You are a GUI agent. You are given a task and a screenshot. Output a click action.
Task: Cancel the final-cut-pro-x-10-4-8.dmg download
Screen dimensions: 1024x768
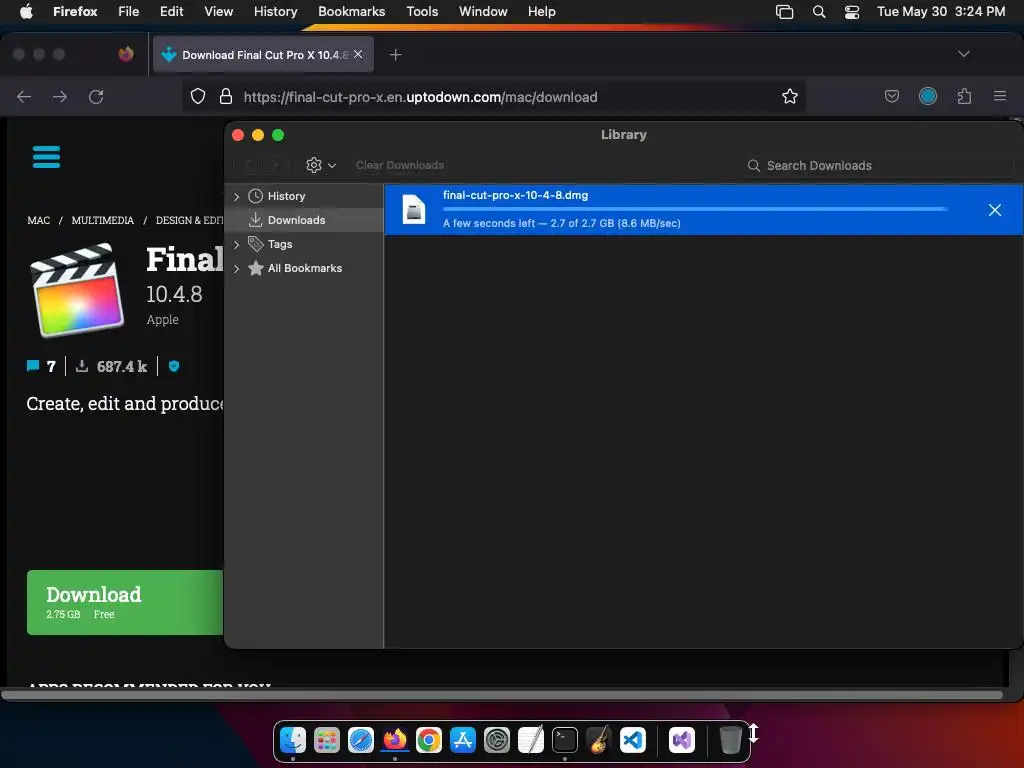tap(994, 210)
